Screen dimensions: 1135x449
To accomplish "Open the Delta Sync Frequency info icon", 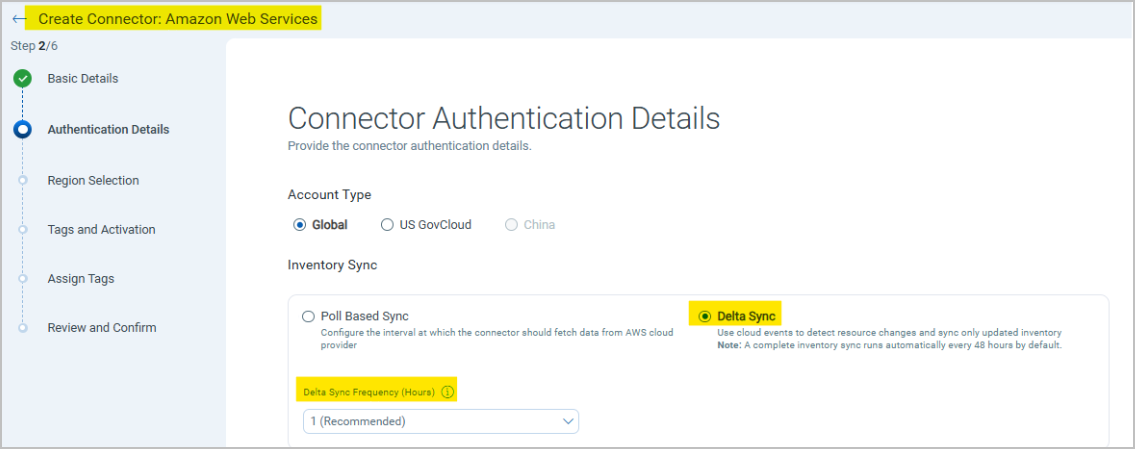I will point(447,393).
